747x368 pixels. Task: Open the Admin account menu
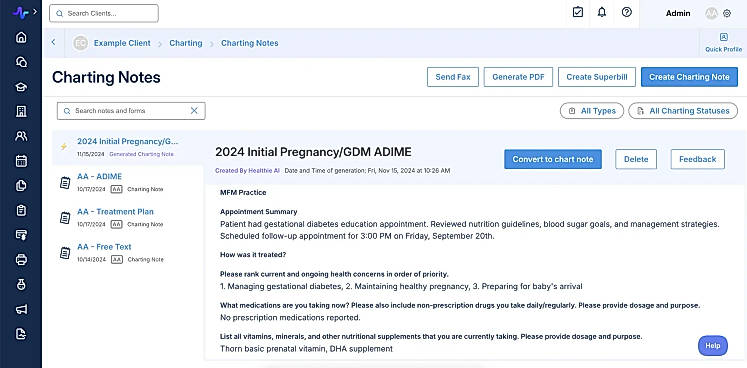678,13
